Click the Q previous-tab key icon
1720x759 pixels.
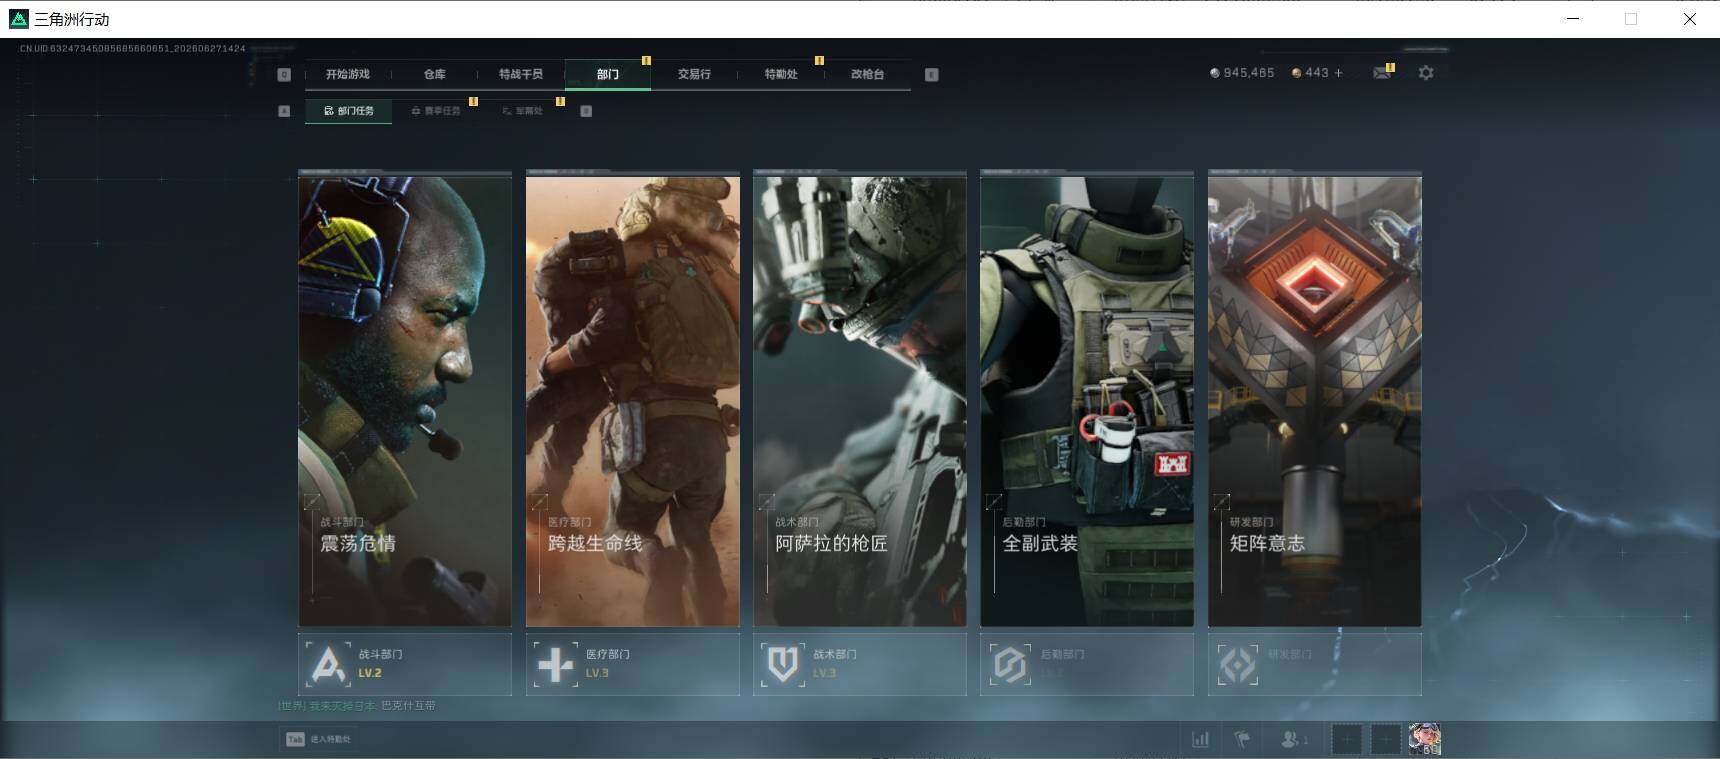click(x=284, y=74)
